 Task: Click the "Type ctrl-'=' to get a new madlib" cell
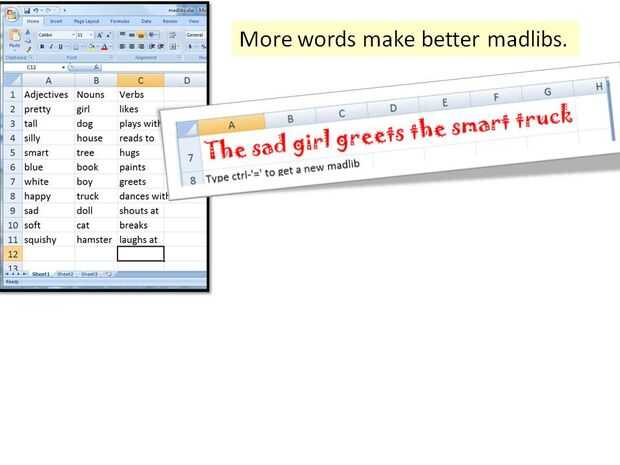(282, 172)
